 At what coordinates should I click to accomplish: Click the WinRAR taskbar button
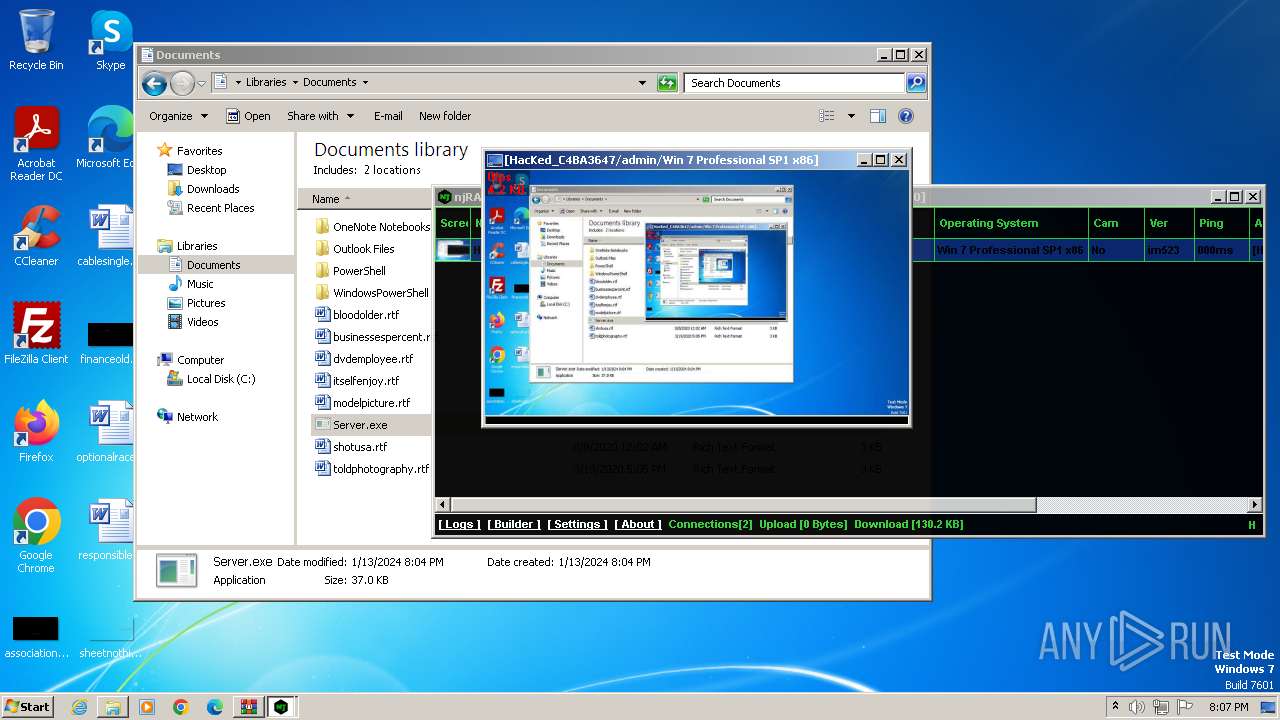(x=248, y=707)
